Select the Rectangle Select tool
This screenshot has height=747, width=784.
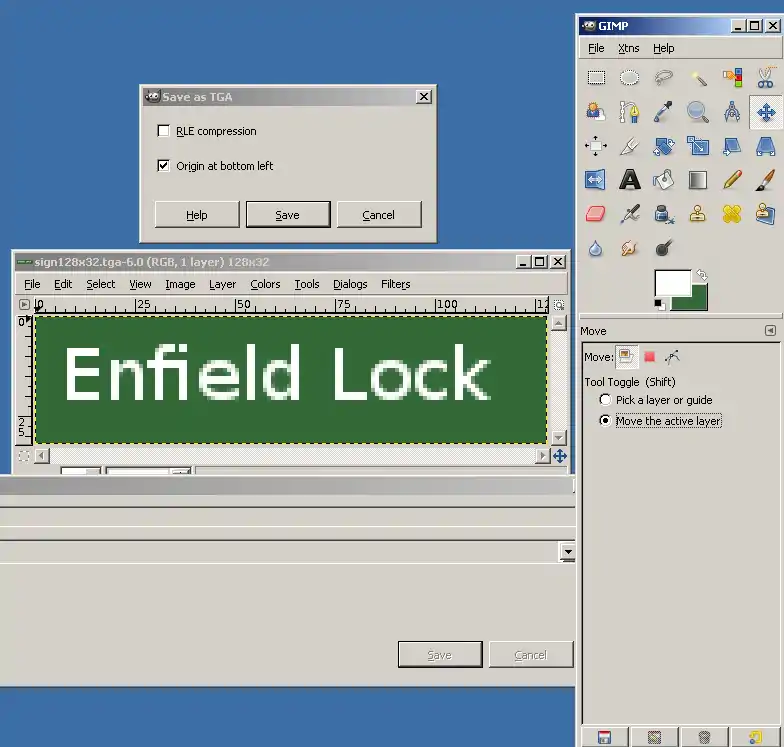(x=596, y=78)
